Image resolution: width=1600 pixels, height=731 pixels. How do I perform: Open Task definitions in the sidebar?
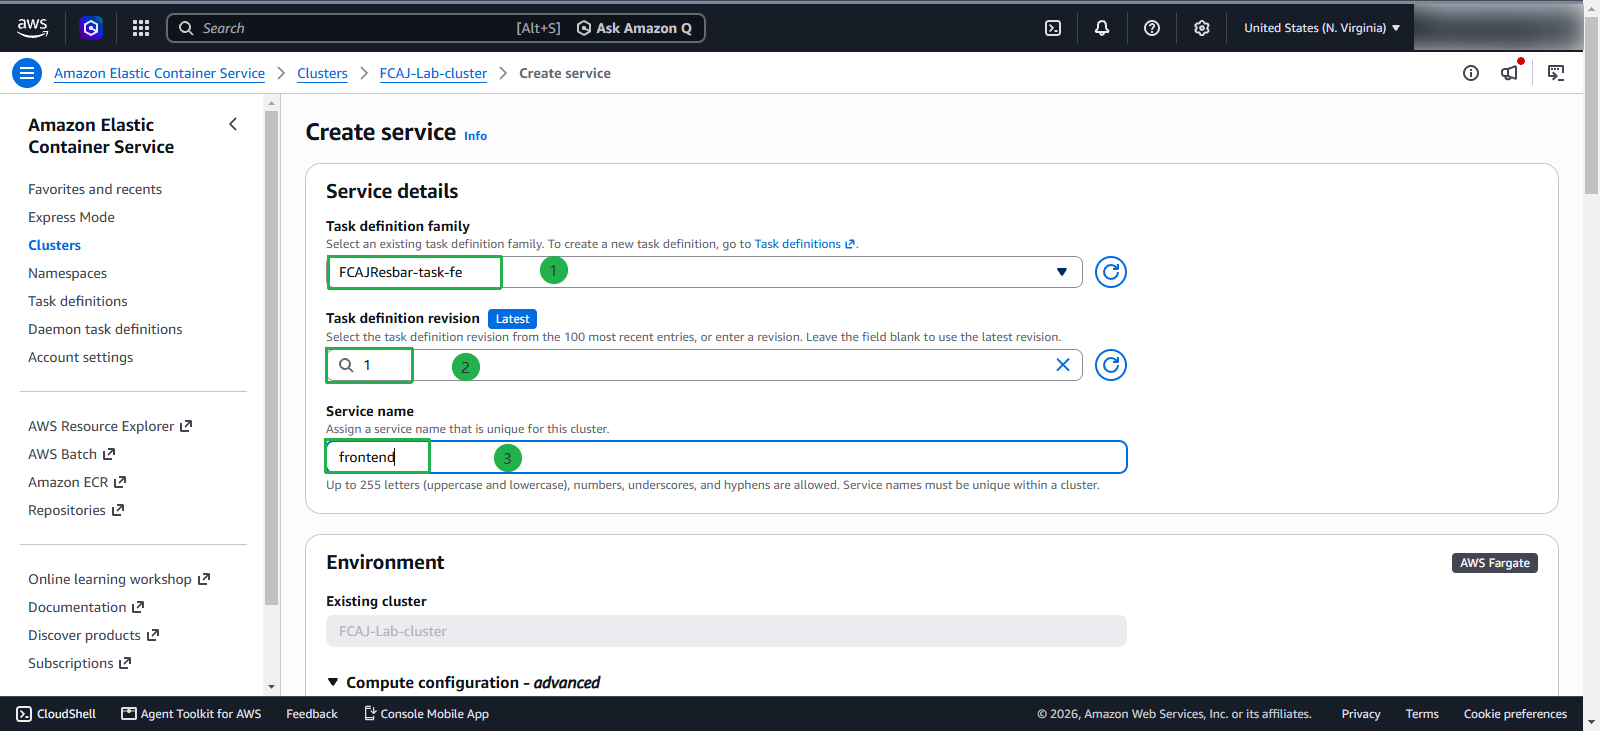(78, 301)
